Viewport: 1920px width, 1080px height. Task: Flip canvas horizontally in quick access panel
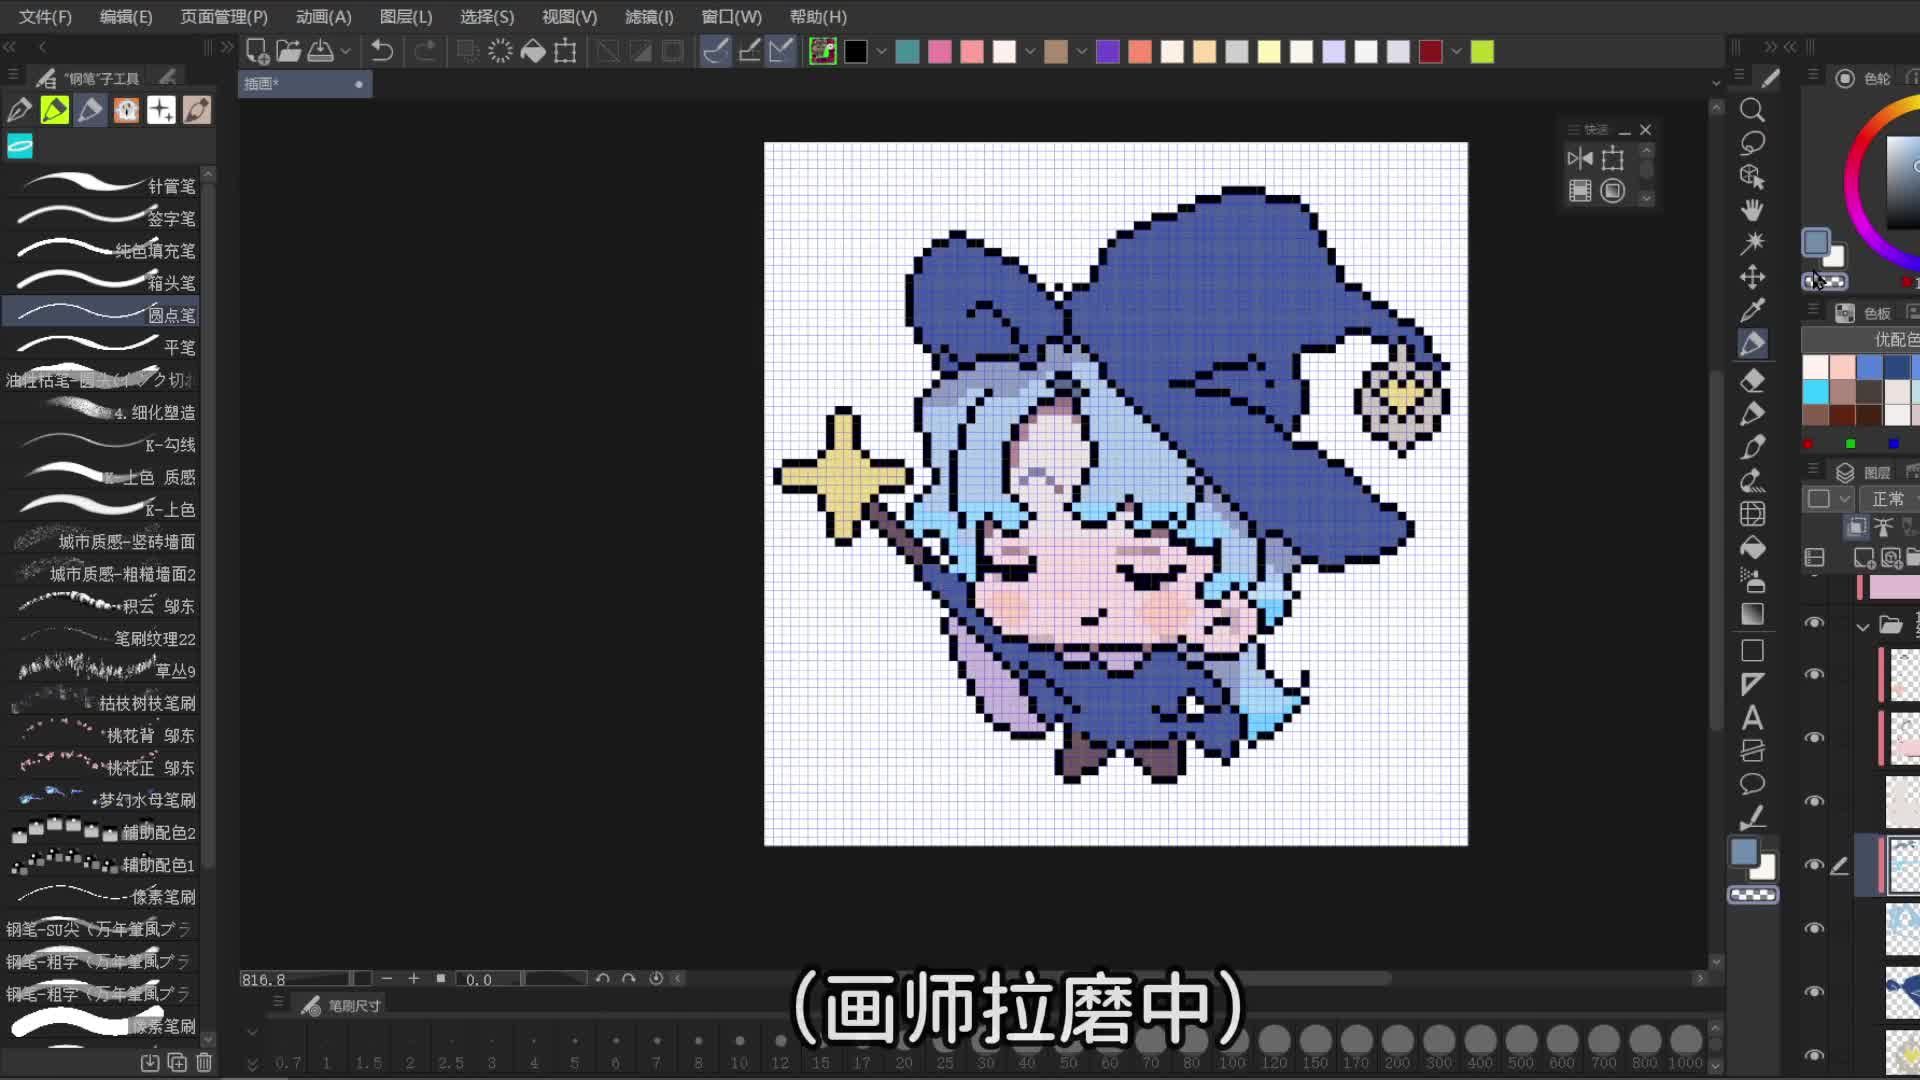click(x=1580, y=159)
